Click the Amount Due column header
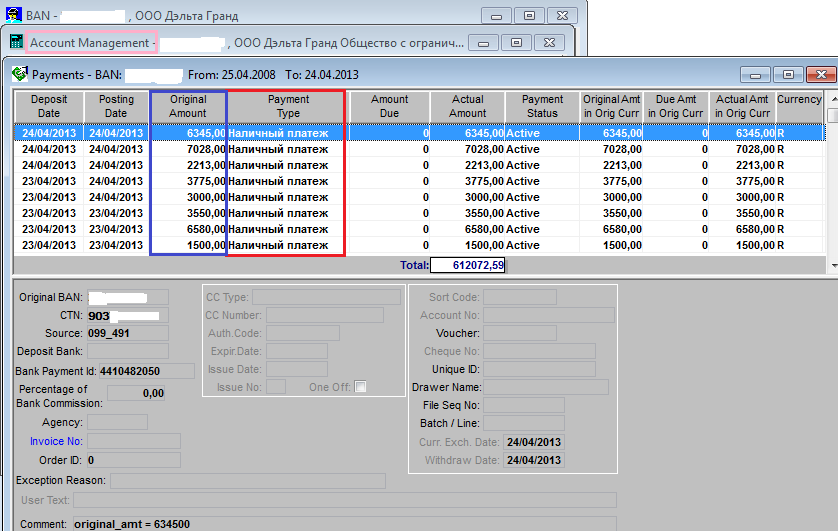838x531 pixels. (390, 106)
